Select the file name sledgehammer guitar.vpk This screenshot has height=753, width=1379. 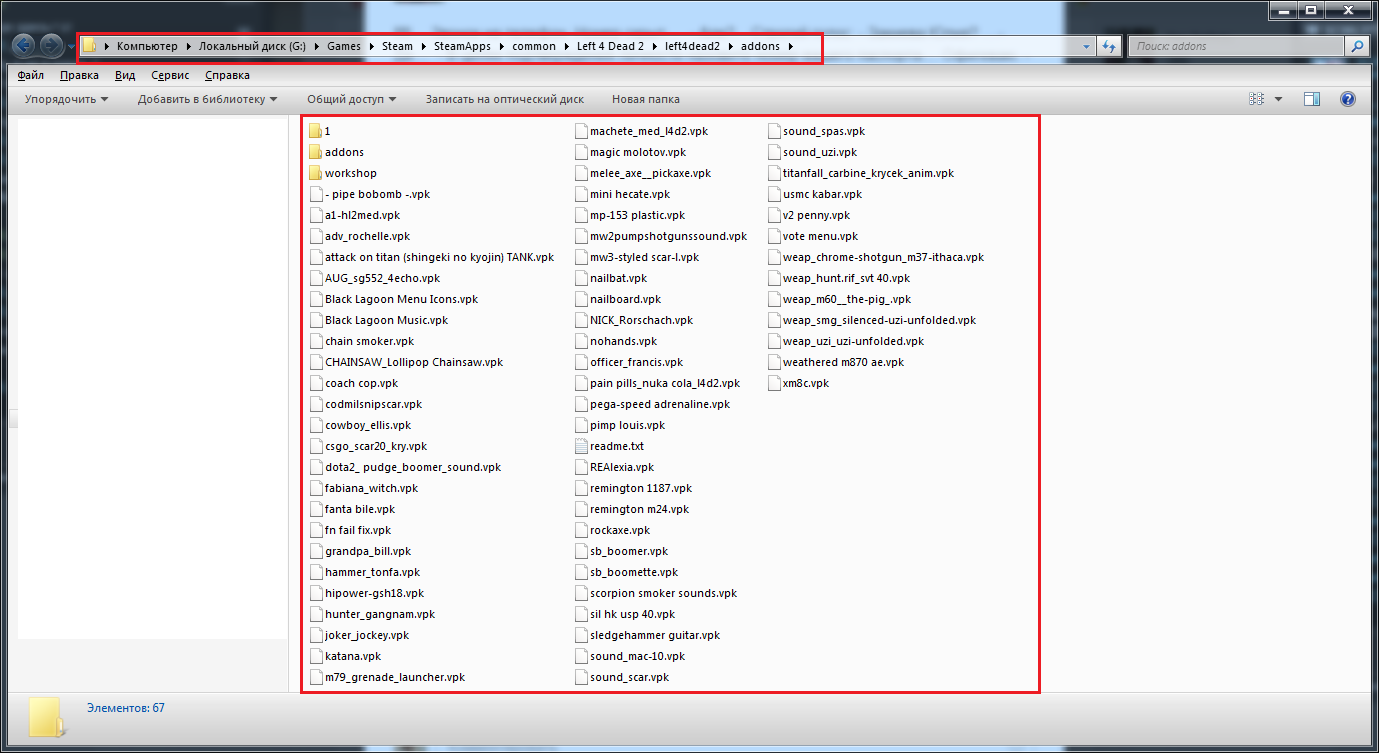point(655,635)
